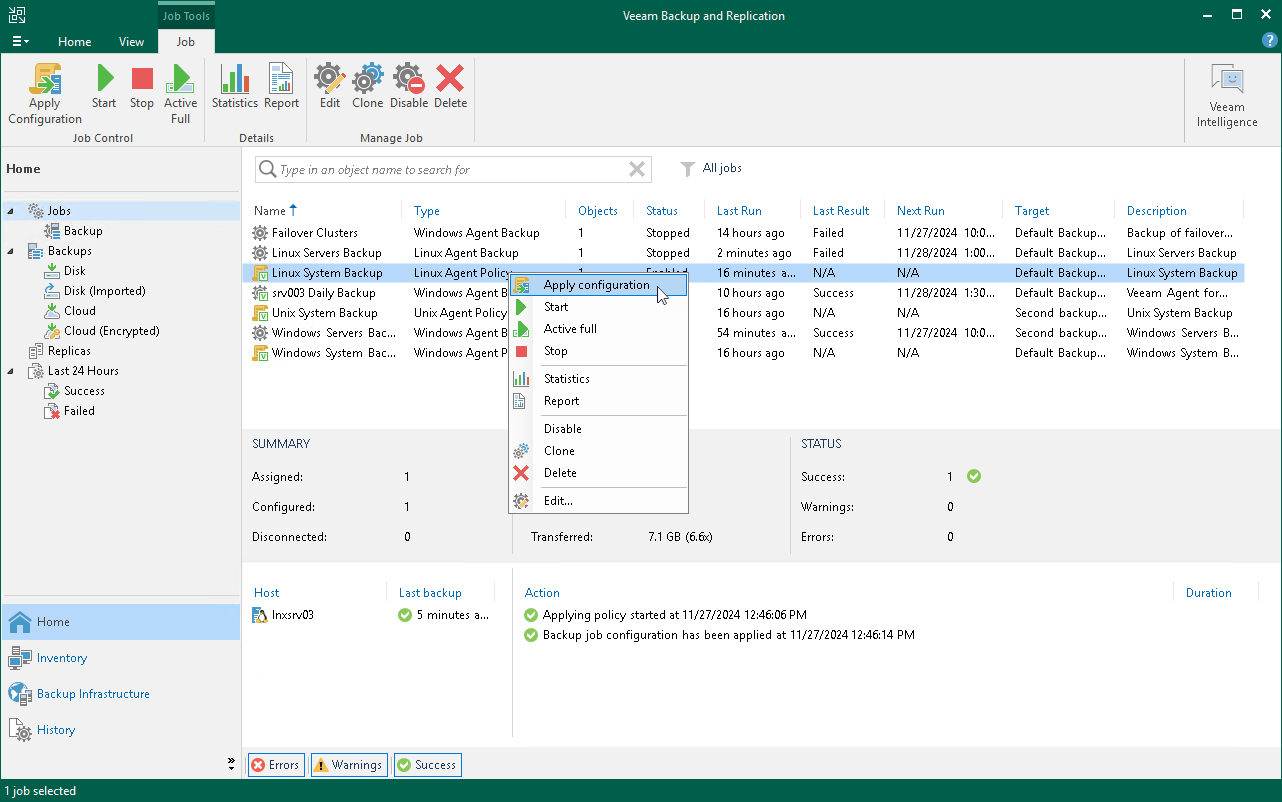Collapse the Last 24 Hours tree node
Screen dimensions: 1282x802
(12, 371)
